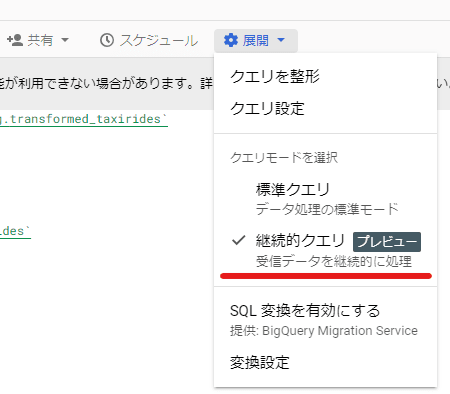Open the スケジュール button

(149, 40)
